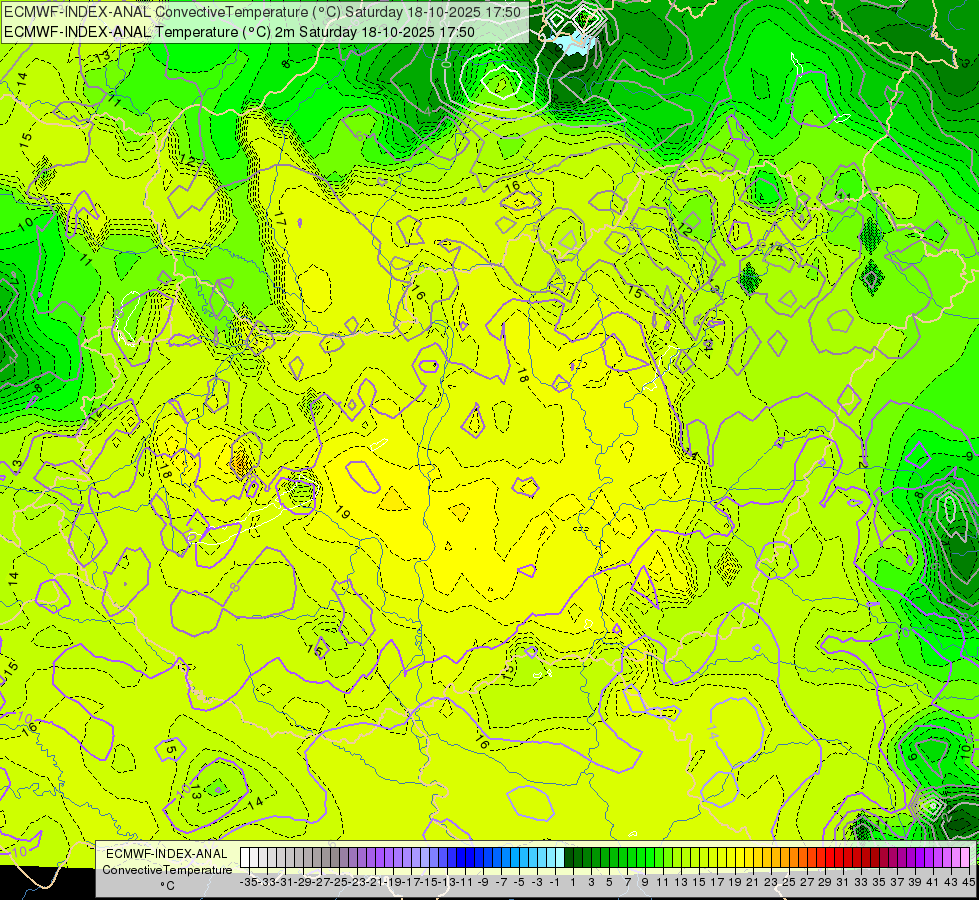Viewport: 979px width, 900px height.
Task: Click the '°C' unit label in the legend
Action: [167, 885]
